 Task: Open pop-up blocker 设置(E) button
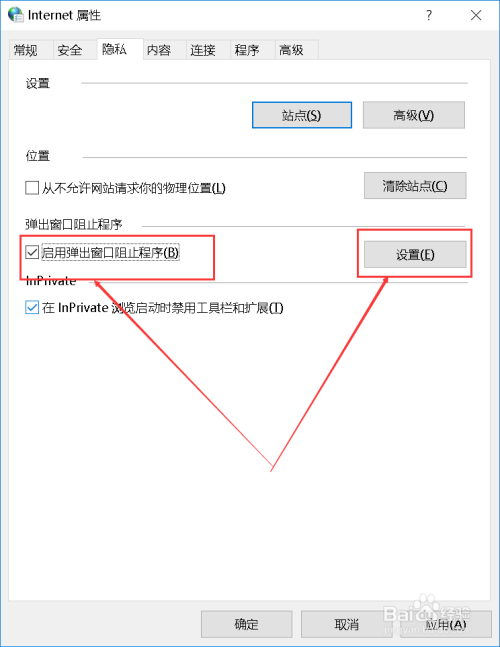415,255
